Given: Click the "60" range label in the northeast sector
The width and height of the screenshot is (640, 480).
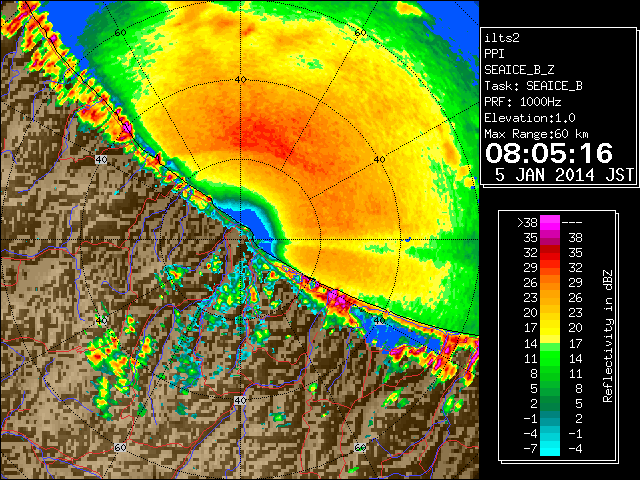Looking at the screenshot, I should point(360,33).
